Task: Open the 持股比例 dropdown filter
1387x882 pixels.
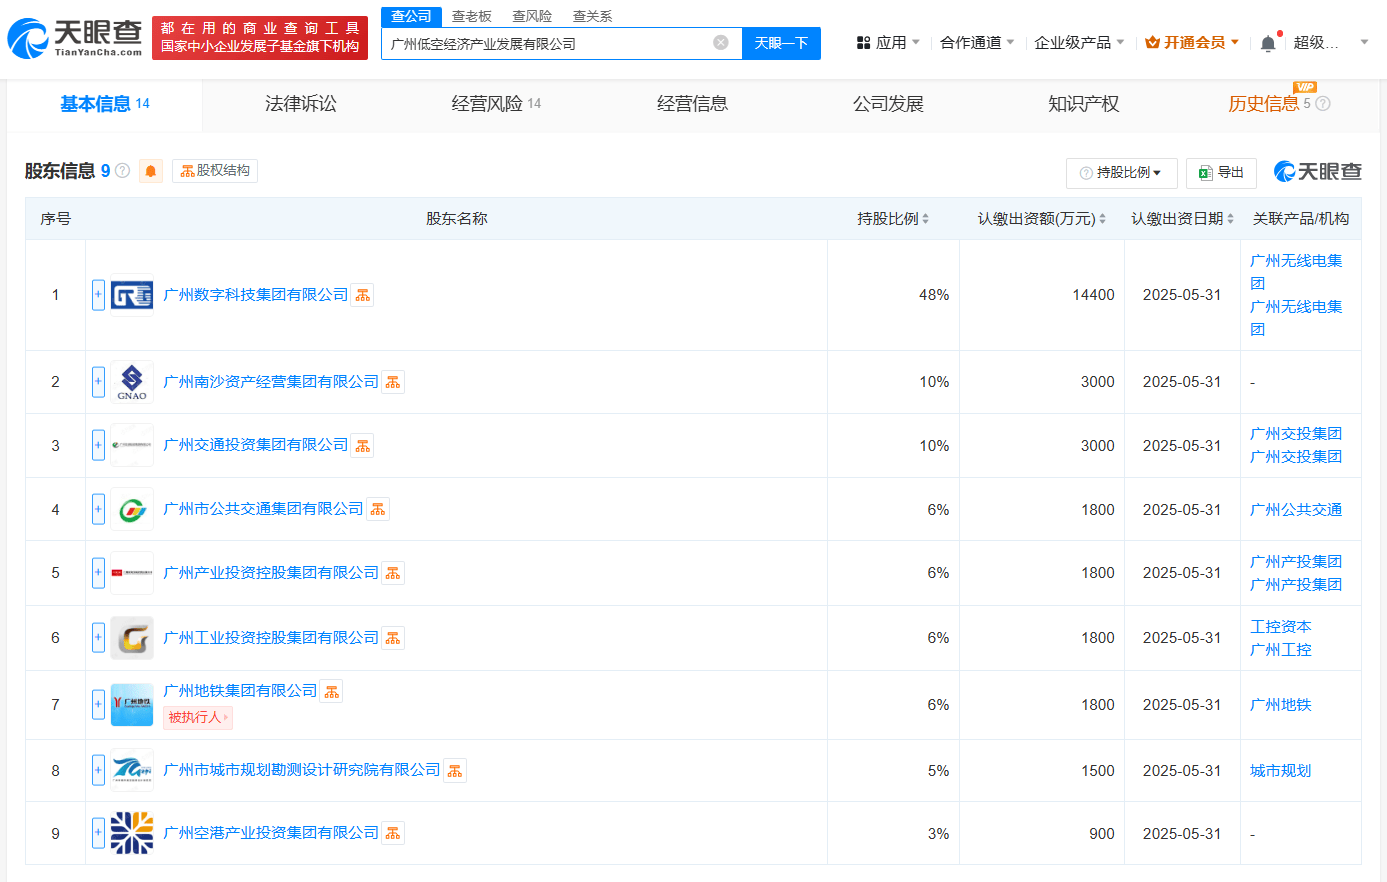Action: 1121,173
